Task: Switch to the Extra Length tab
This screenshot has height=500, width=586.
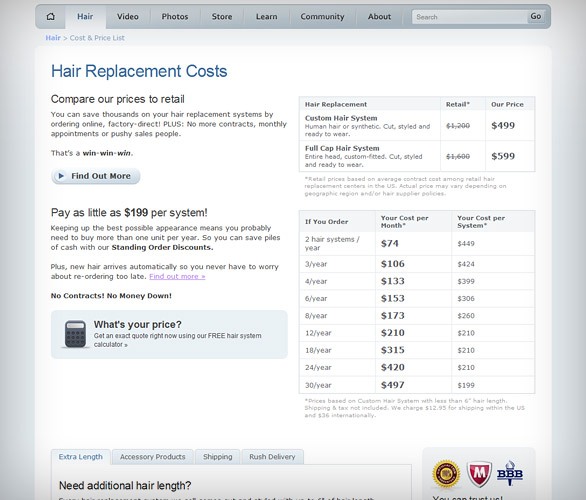Action: [81, 457]
